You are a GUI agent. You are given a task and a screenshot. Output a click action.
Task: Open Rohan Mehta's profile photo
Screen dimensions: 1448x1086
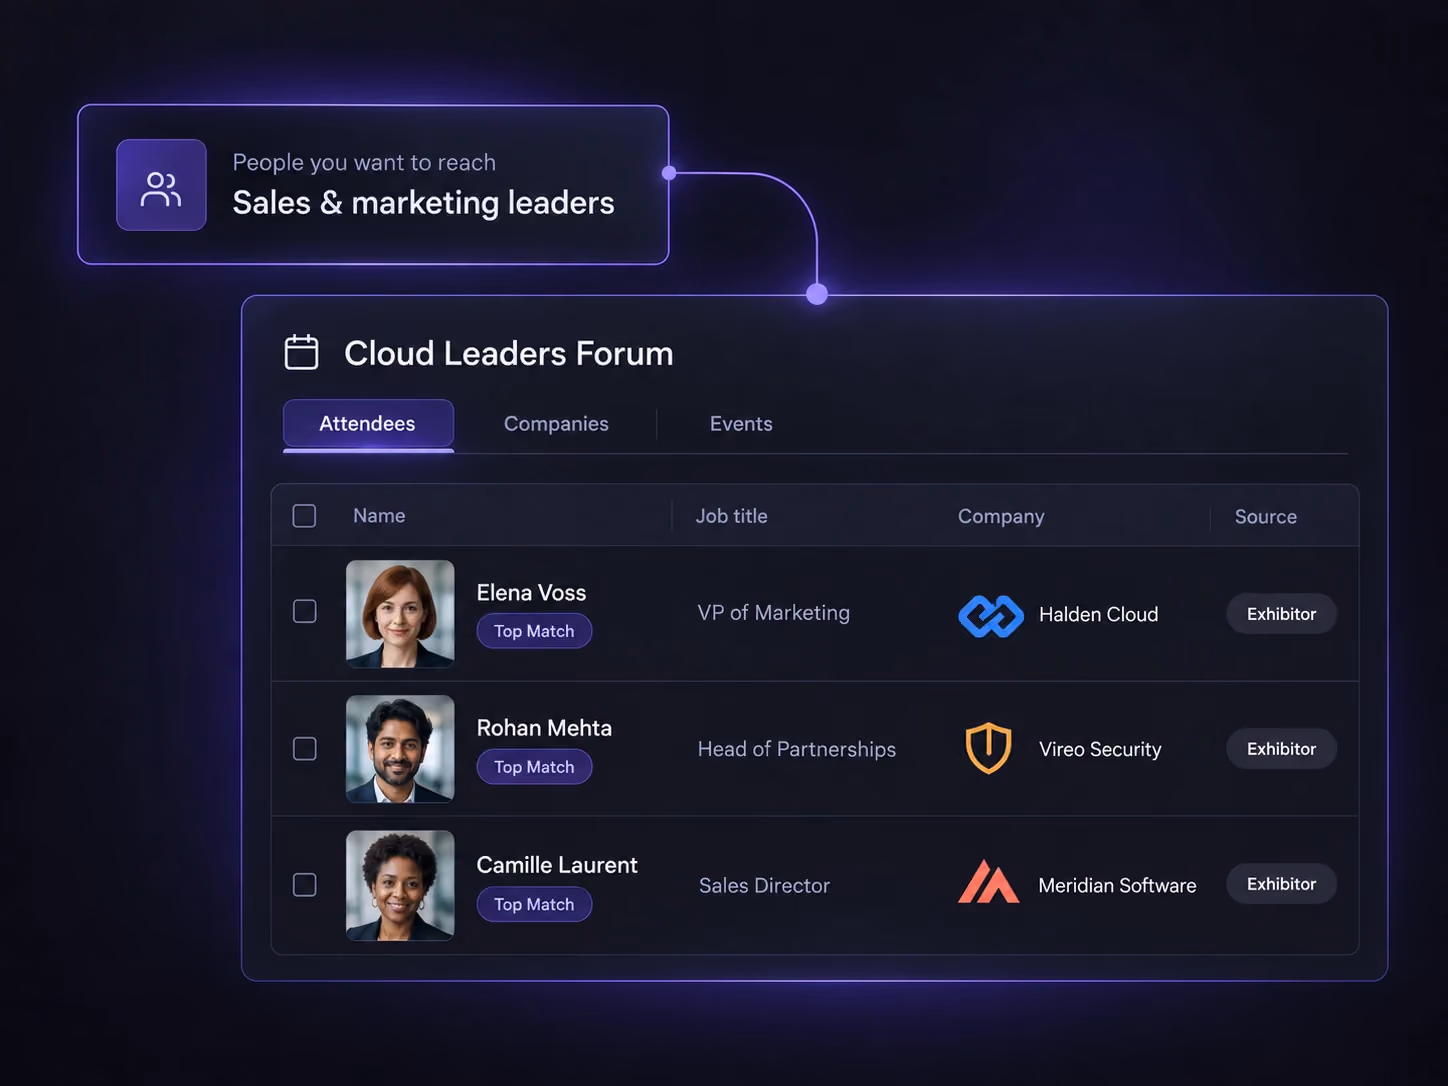(x=400, y=749)
